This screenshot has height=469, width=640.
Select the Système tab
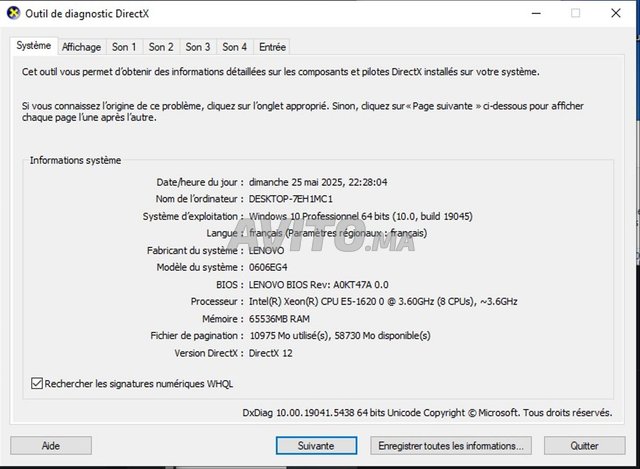(34, 46)
